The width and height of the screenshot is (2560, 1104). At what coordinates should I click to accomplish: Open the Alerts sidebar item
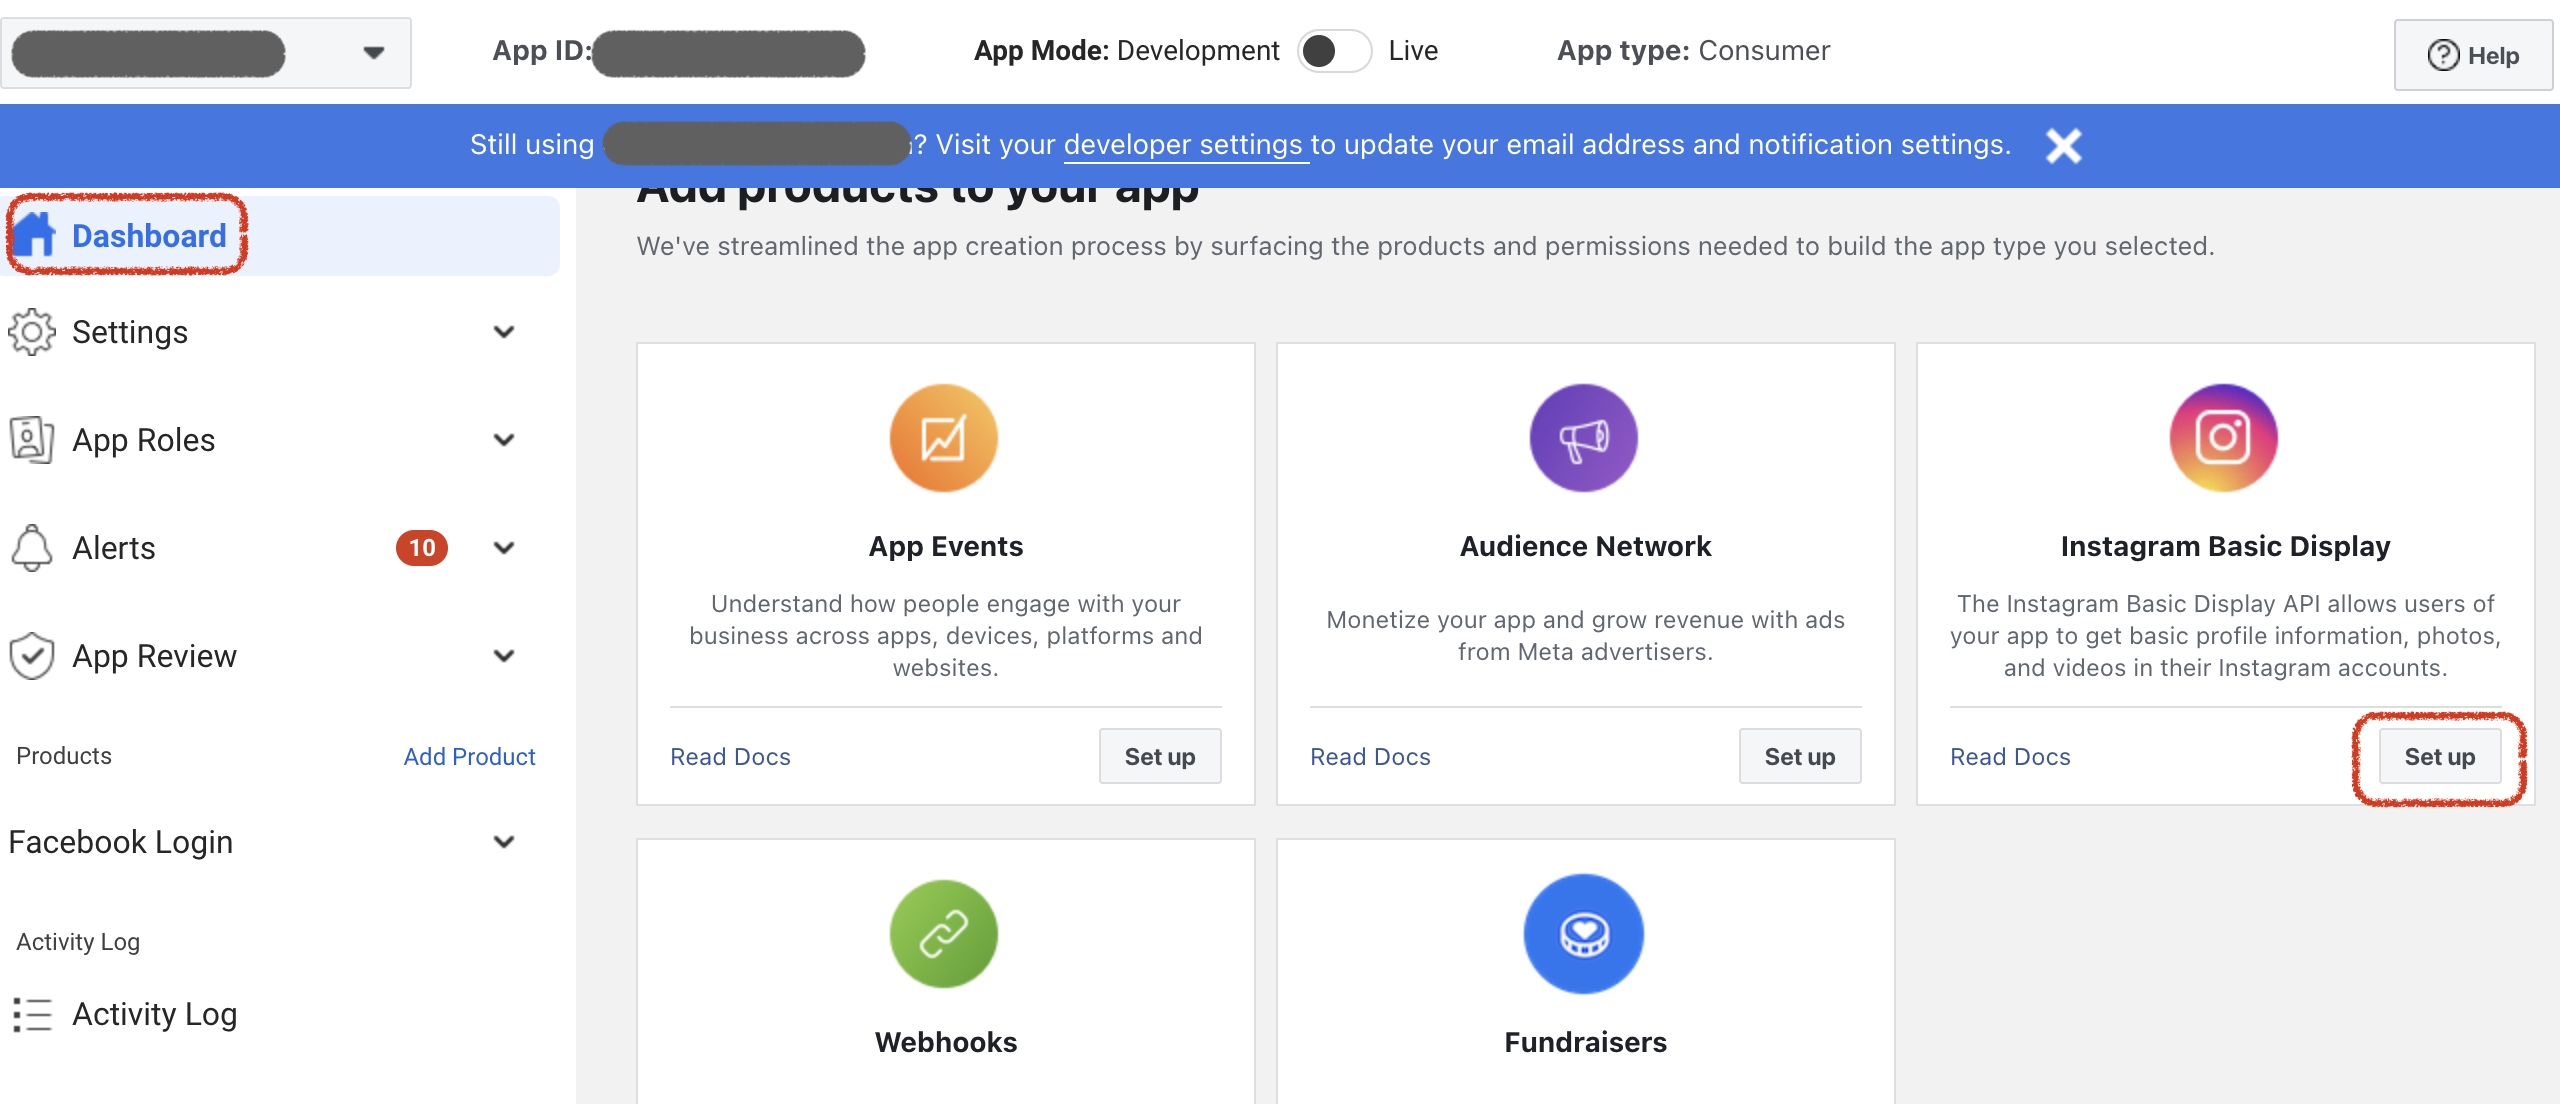pyautogui.click(x=280, y=548)
